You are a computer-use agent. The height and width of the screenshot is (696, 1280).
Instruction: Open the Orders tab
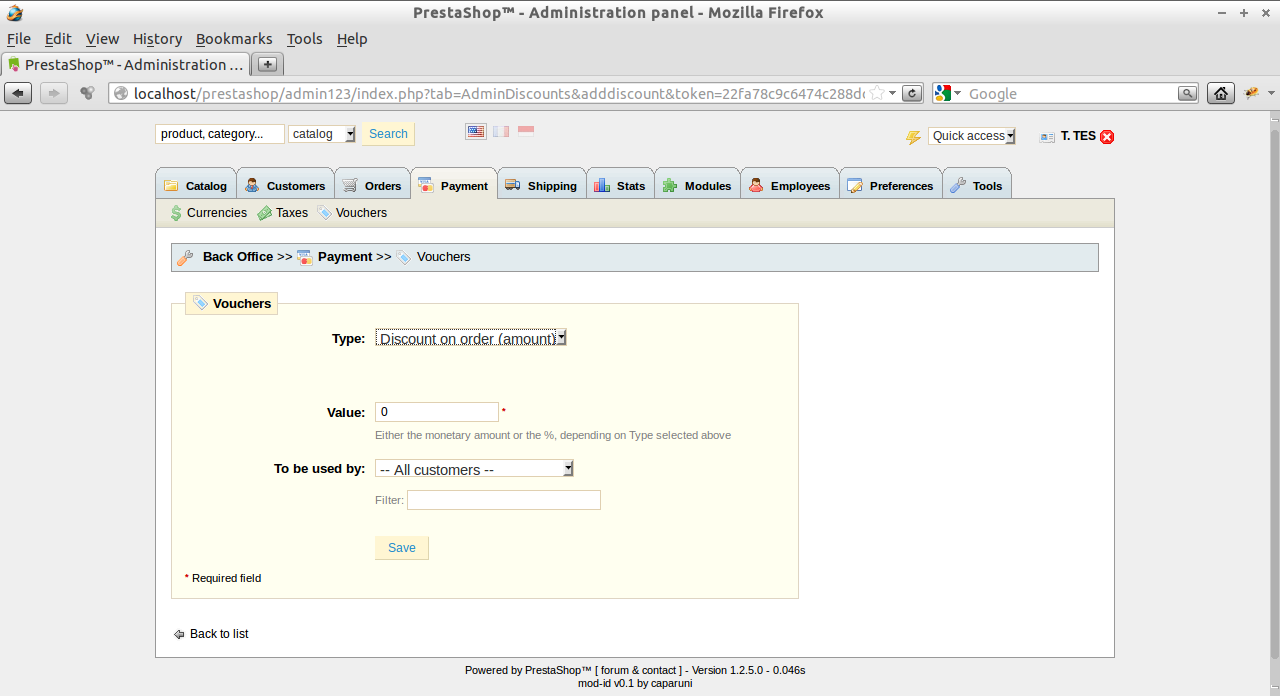(372, 185)
